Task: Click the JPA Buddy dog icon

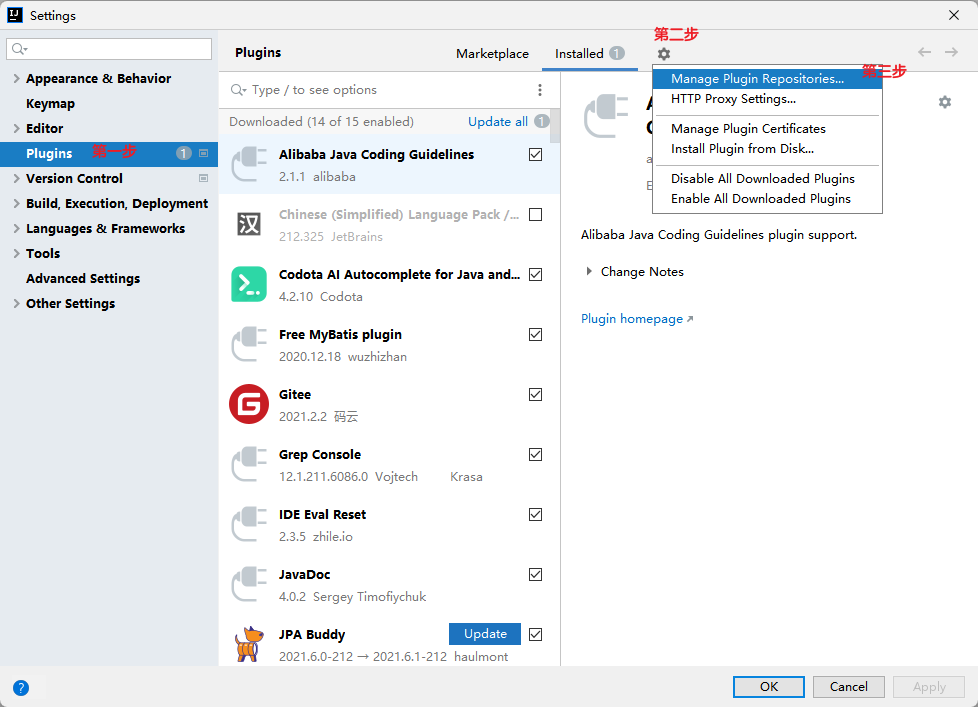Action: point(248,644)
